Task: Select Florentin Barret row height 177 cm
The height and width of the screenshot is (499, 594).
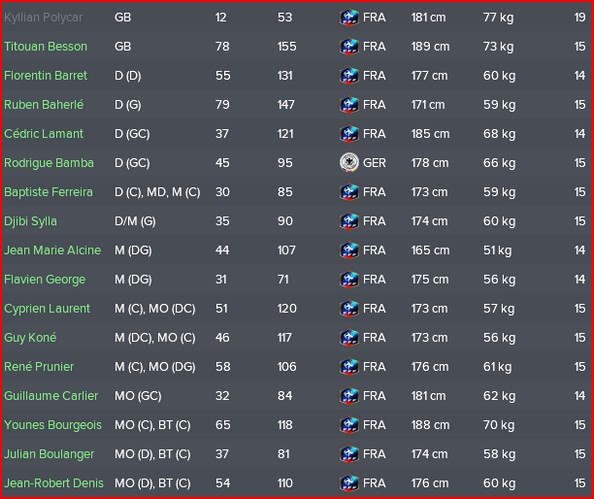Action: tap(429, 76)
